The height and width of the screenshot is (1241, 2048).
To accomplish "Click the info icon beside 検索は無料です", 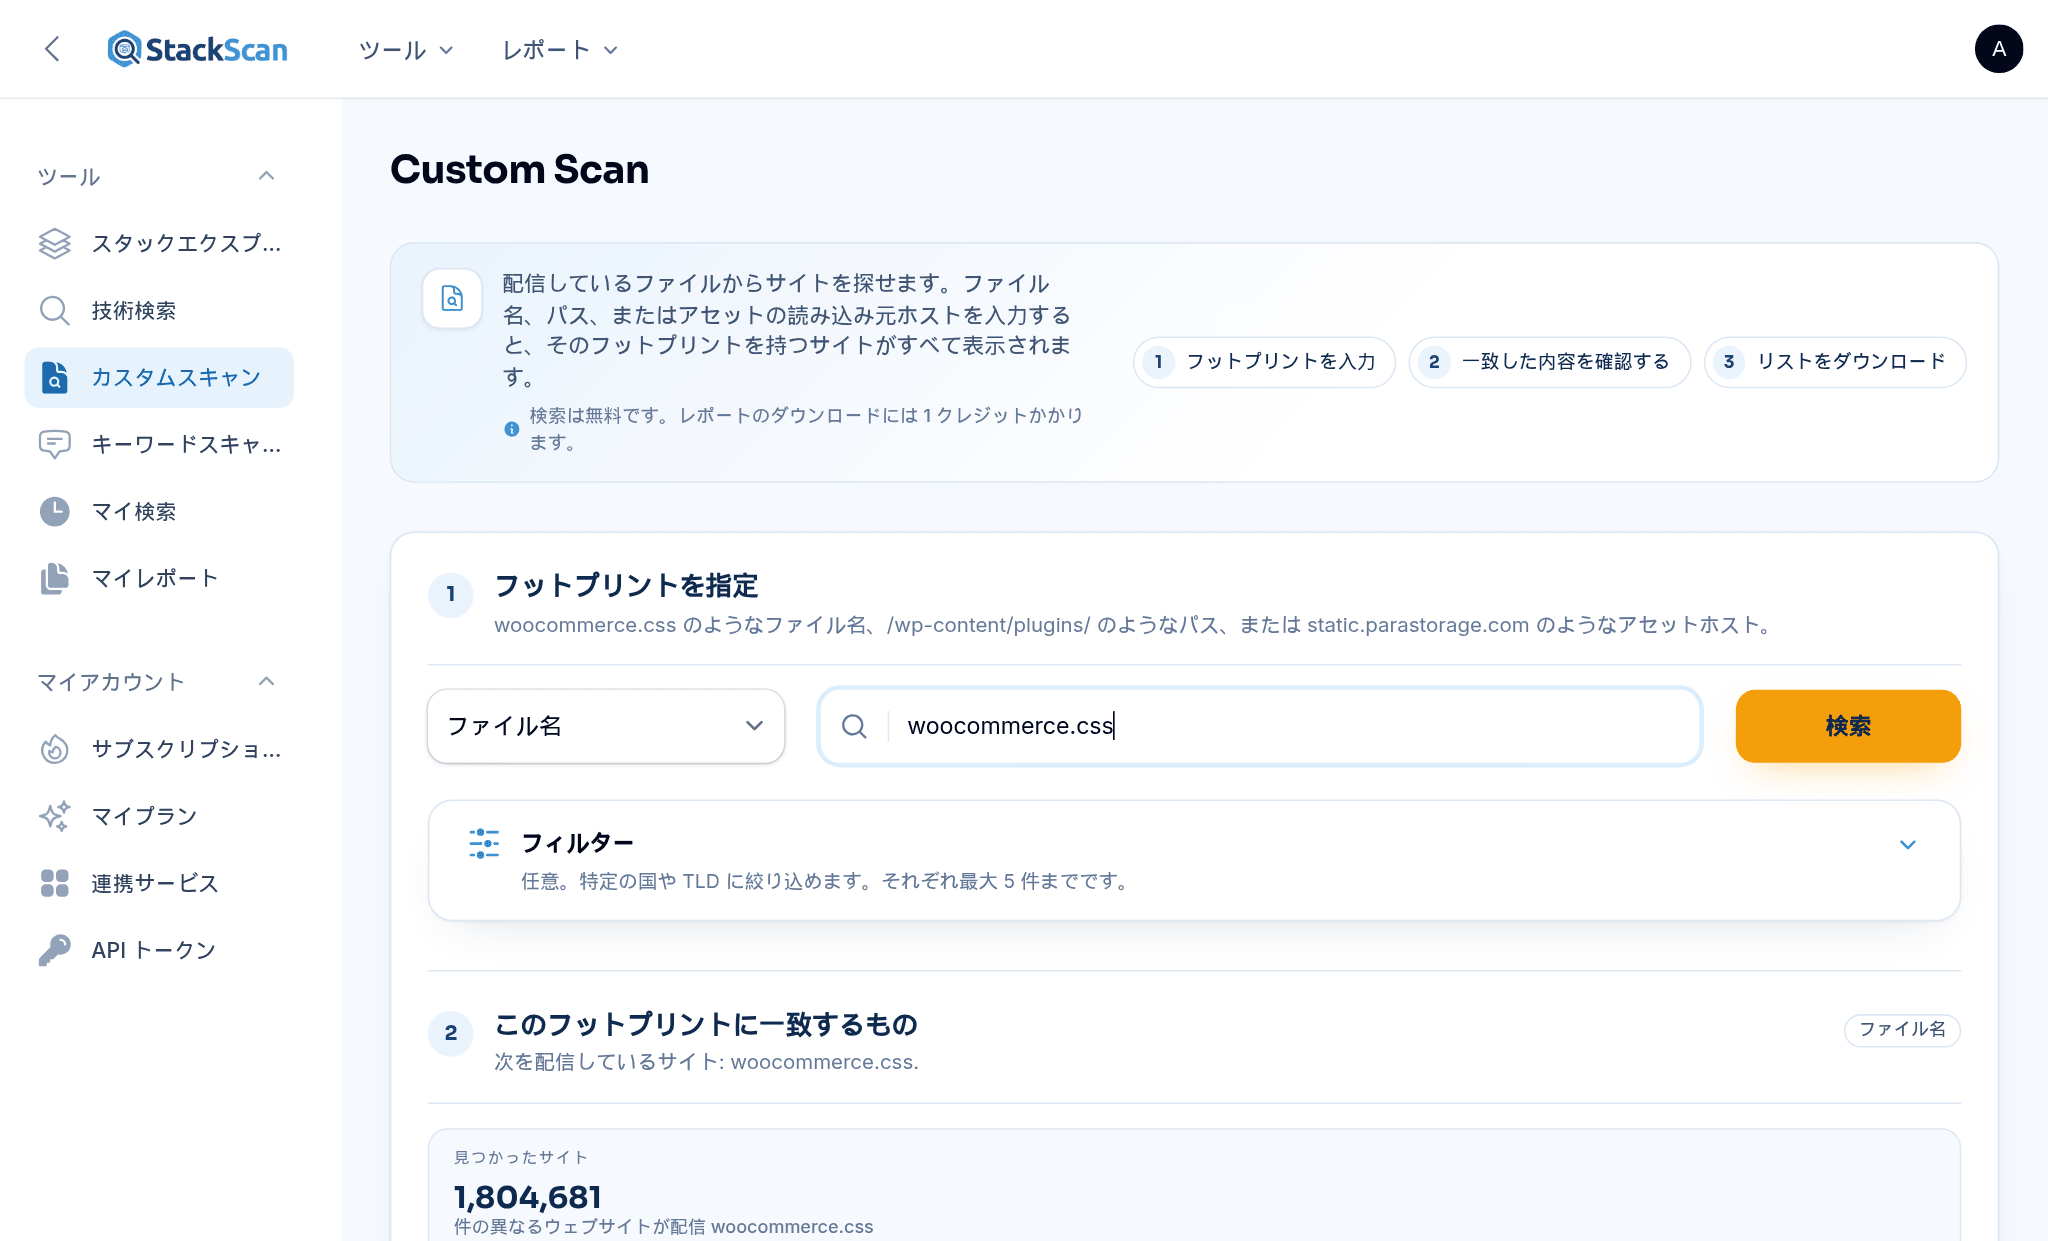I will click(x=512, y=429).
